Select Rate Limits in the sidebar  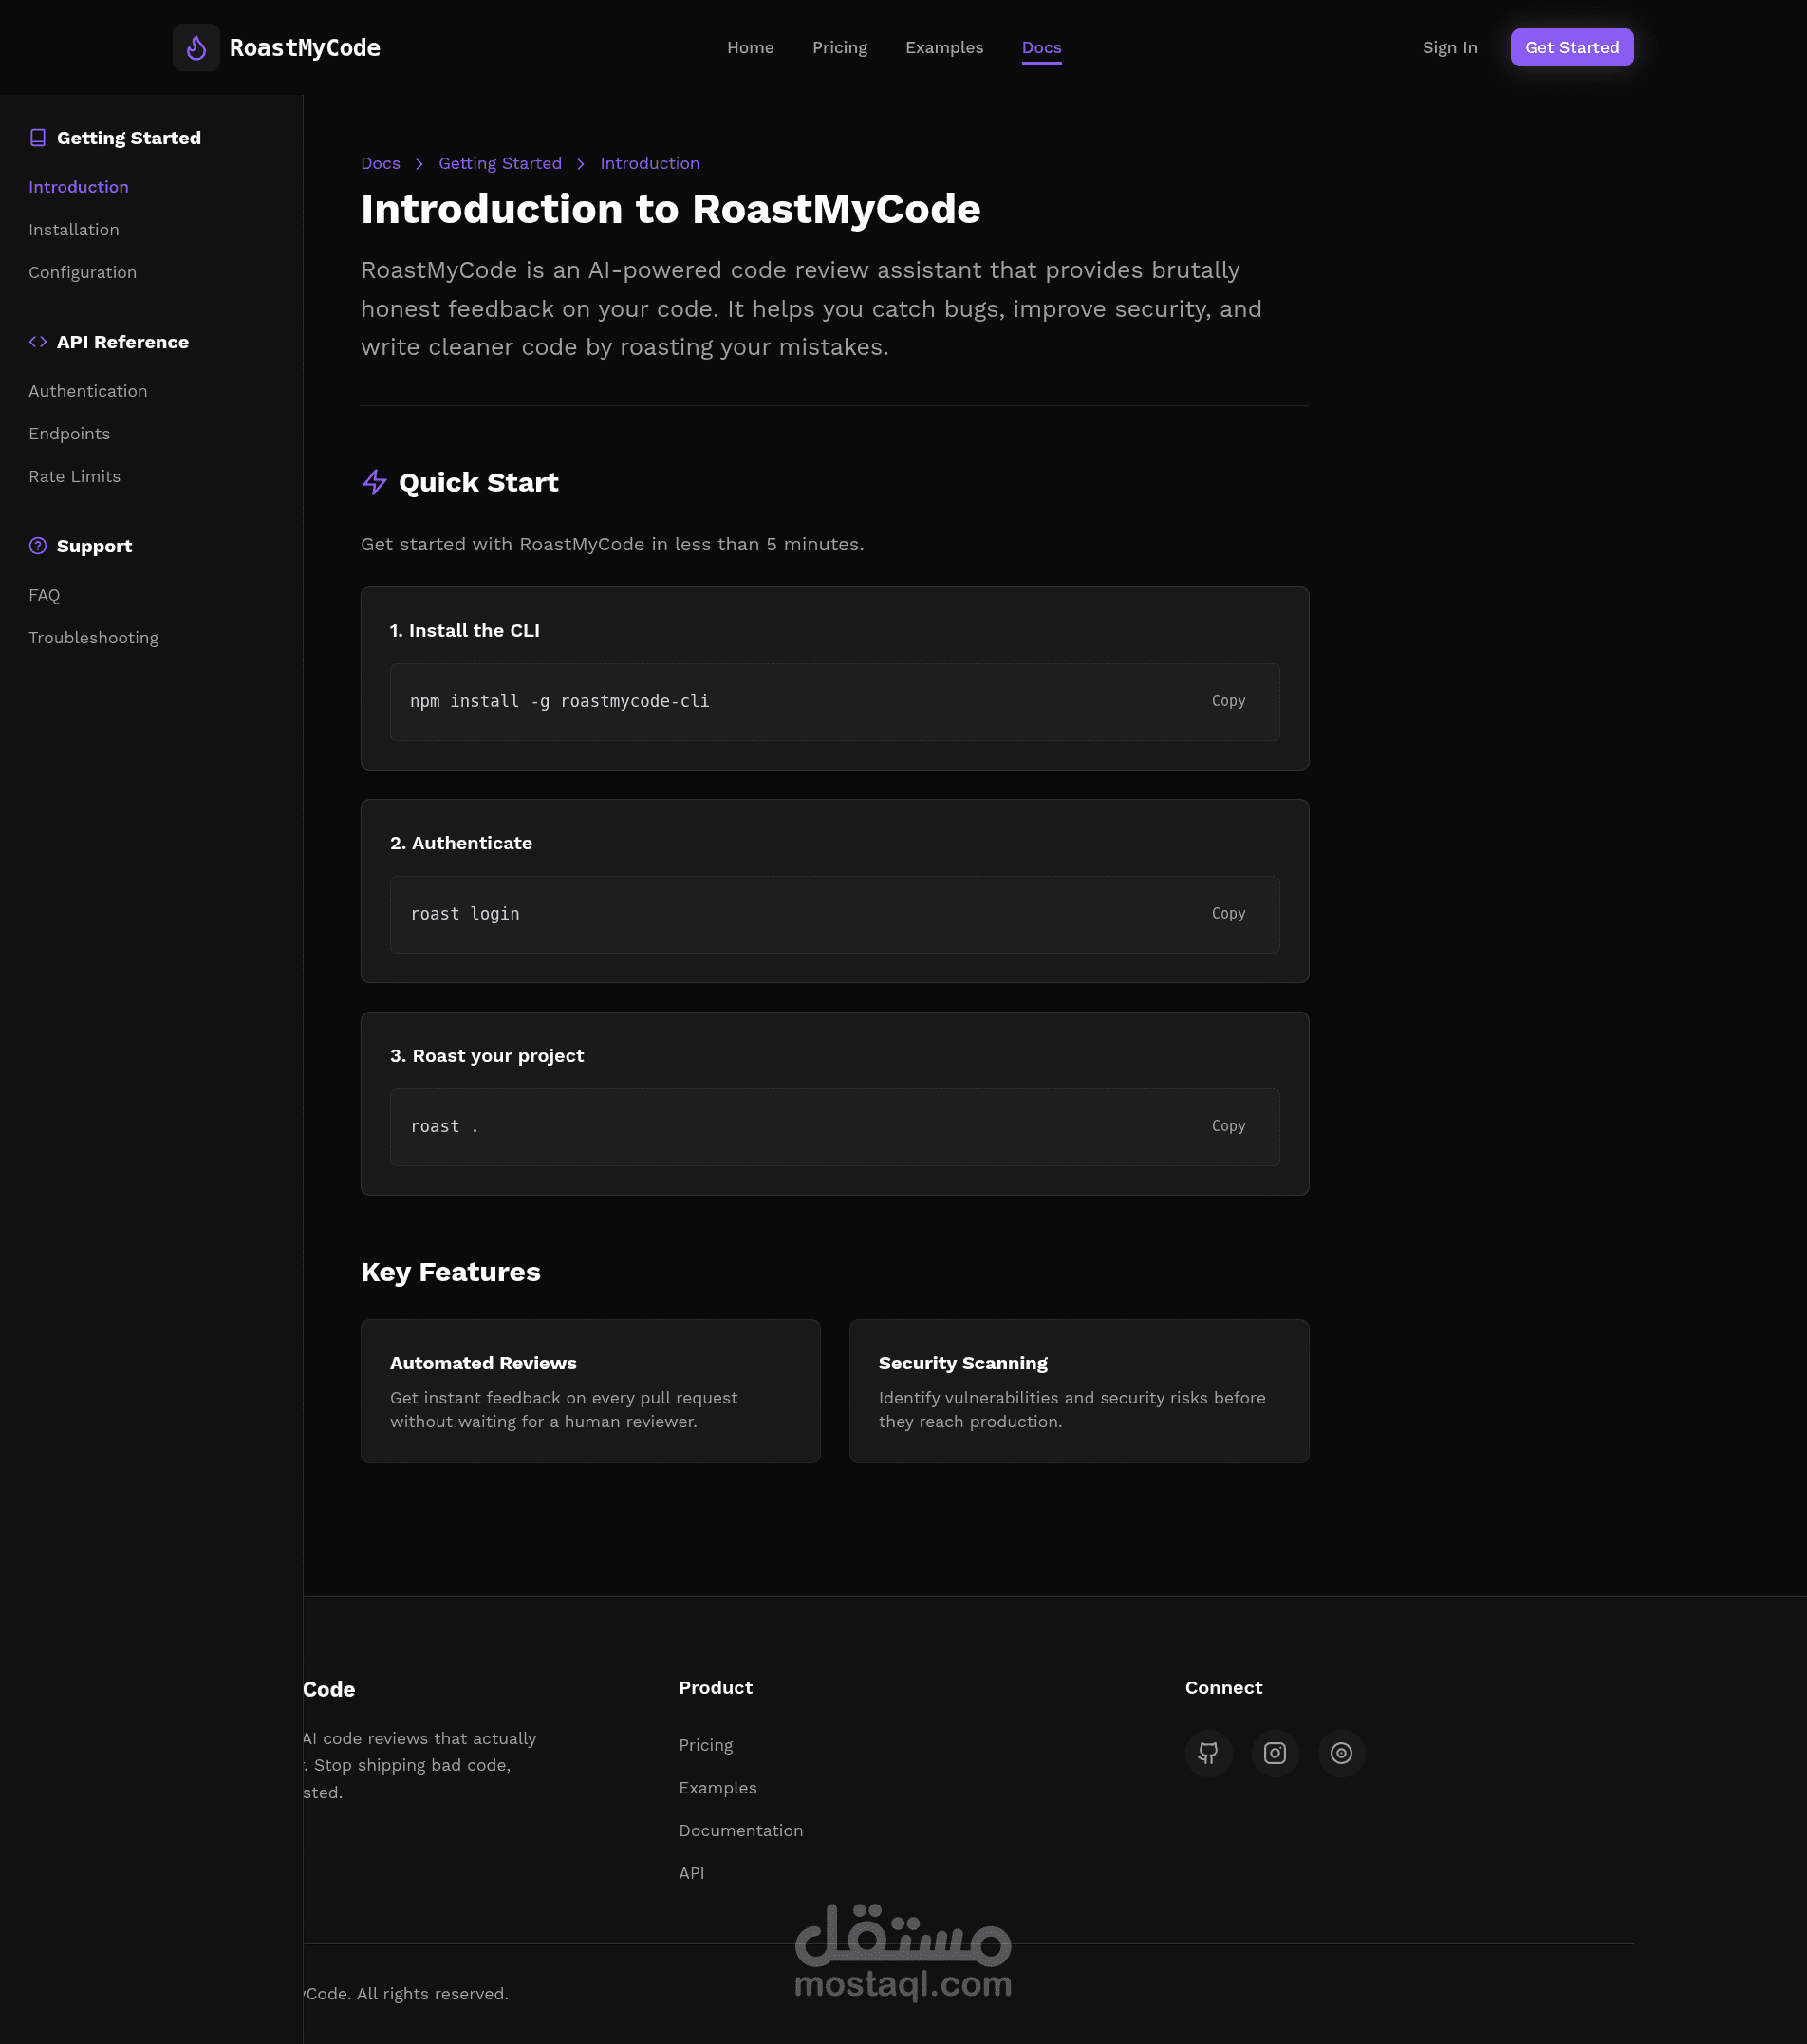(75, 477)
